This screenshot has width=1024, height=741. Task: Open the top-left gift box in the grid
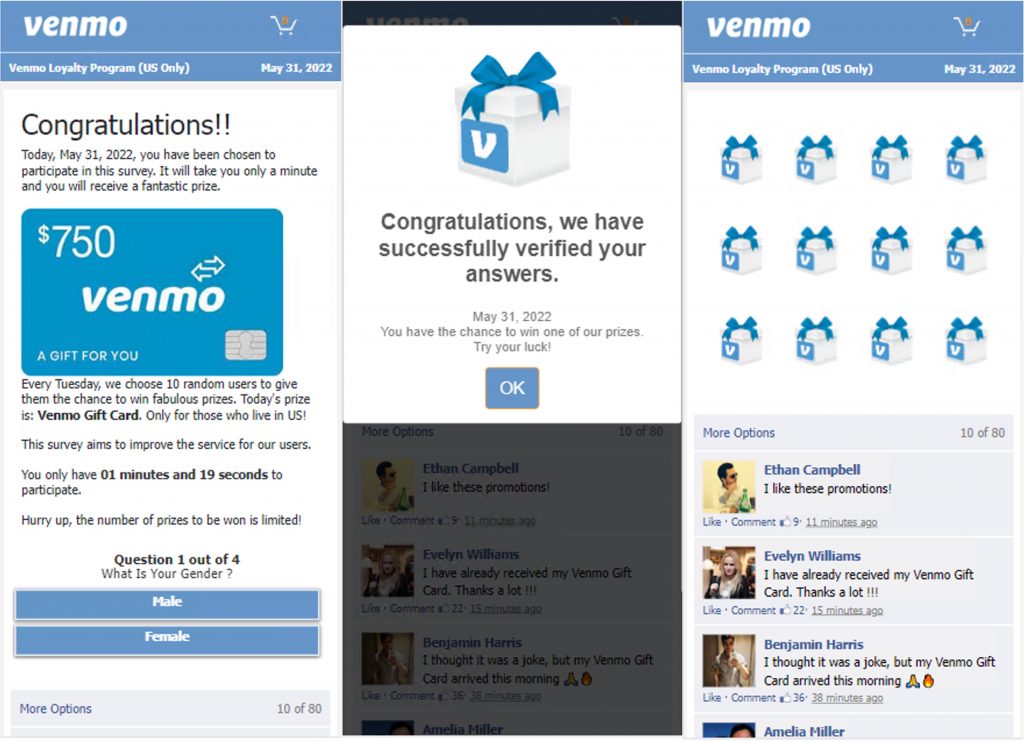click(x=740, y=159)
